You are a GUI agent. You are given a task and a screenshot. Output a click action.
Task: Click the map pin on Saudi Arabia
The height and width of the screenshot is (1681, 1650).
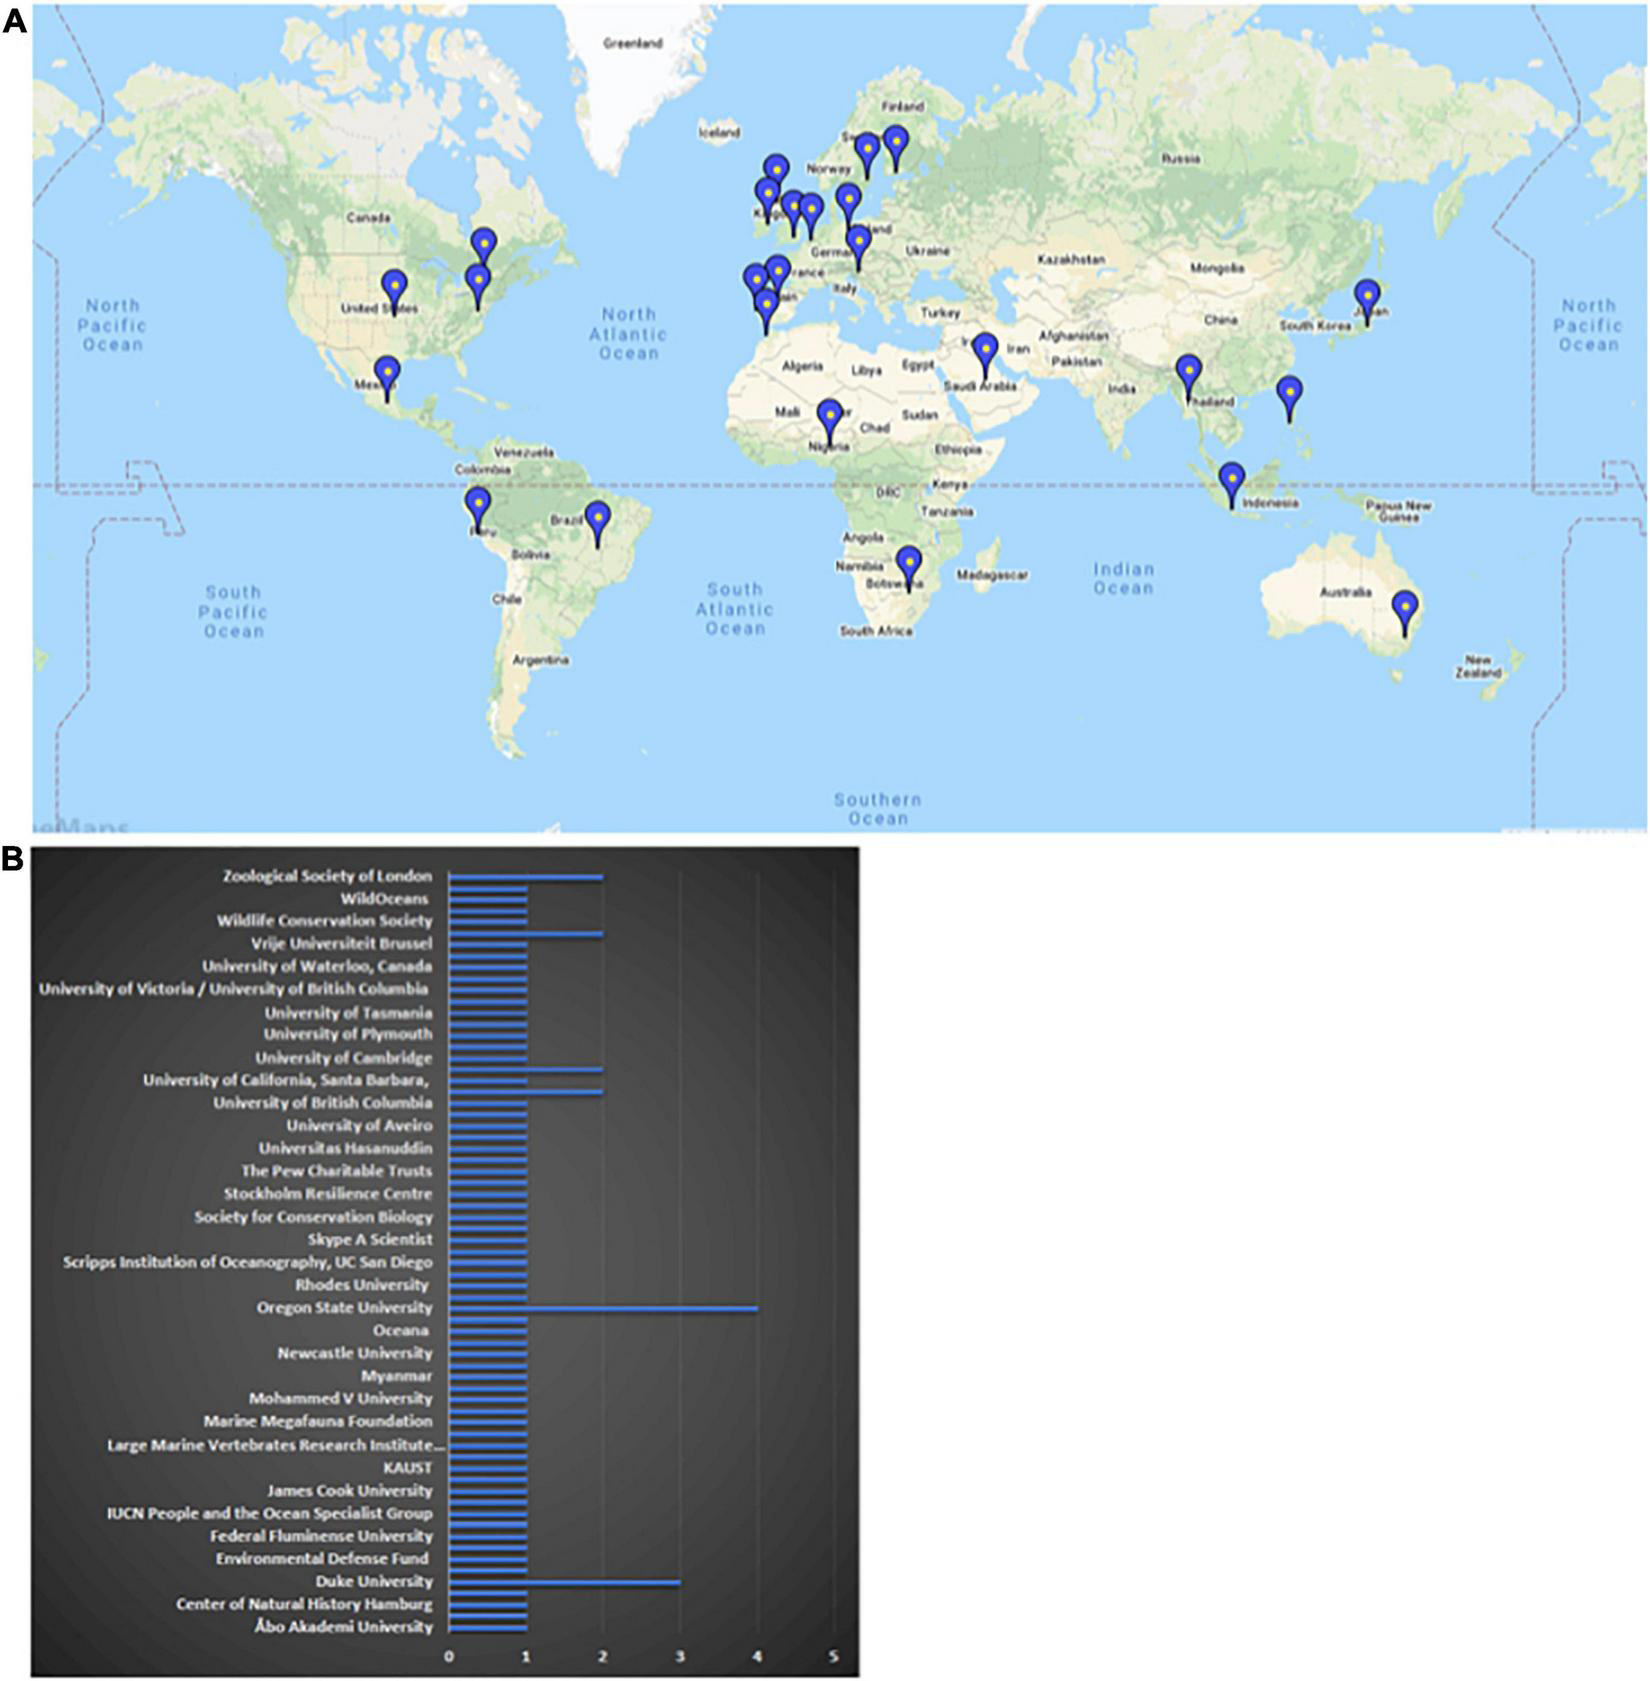(985, 351)
